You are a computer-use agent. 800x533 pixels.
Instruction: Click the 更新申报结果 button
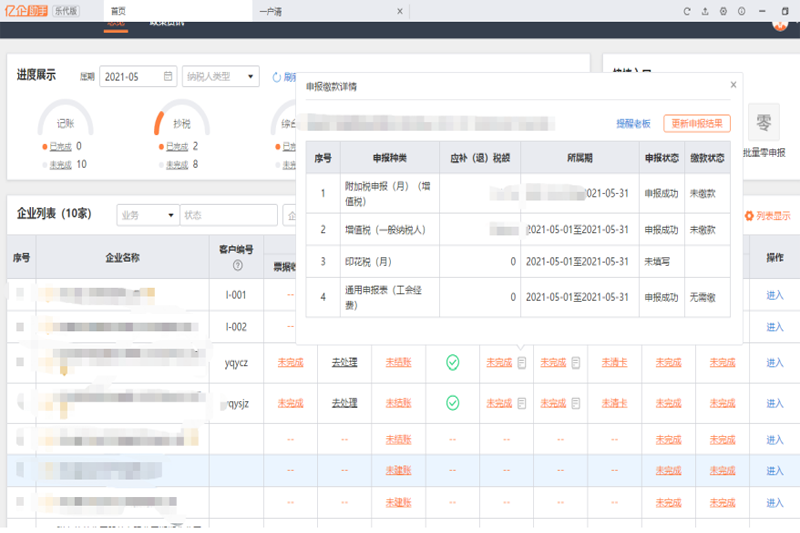pyautogui.click(x=697, y=123)
